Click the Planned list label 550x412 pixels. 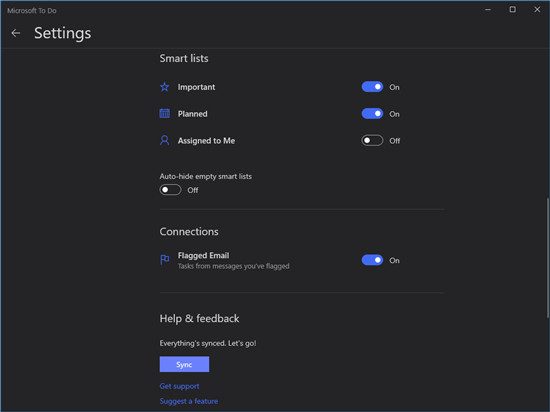tap(193, 114)
